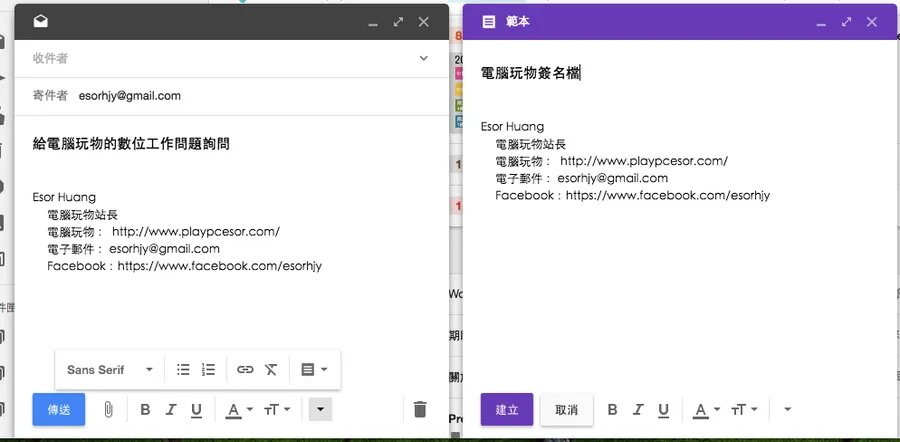Remove formatting with the clear format icon
This screenshot has width=900, height=442.
tap(271, 370)
